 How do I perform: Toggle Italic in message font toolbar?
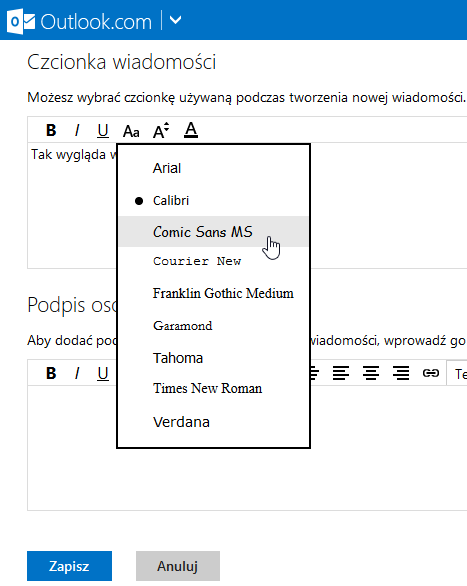pyautogui.click(x=77, y=130)
